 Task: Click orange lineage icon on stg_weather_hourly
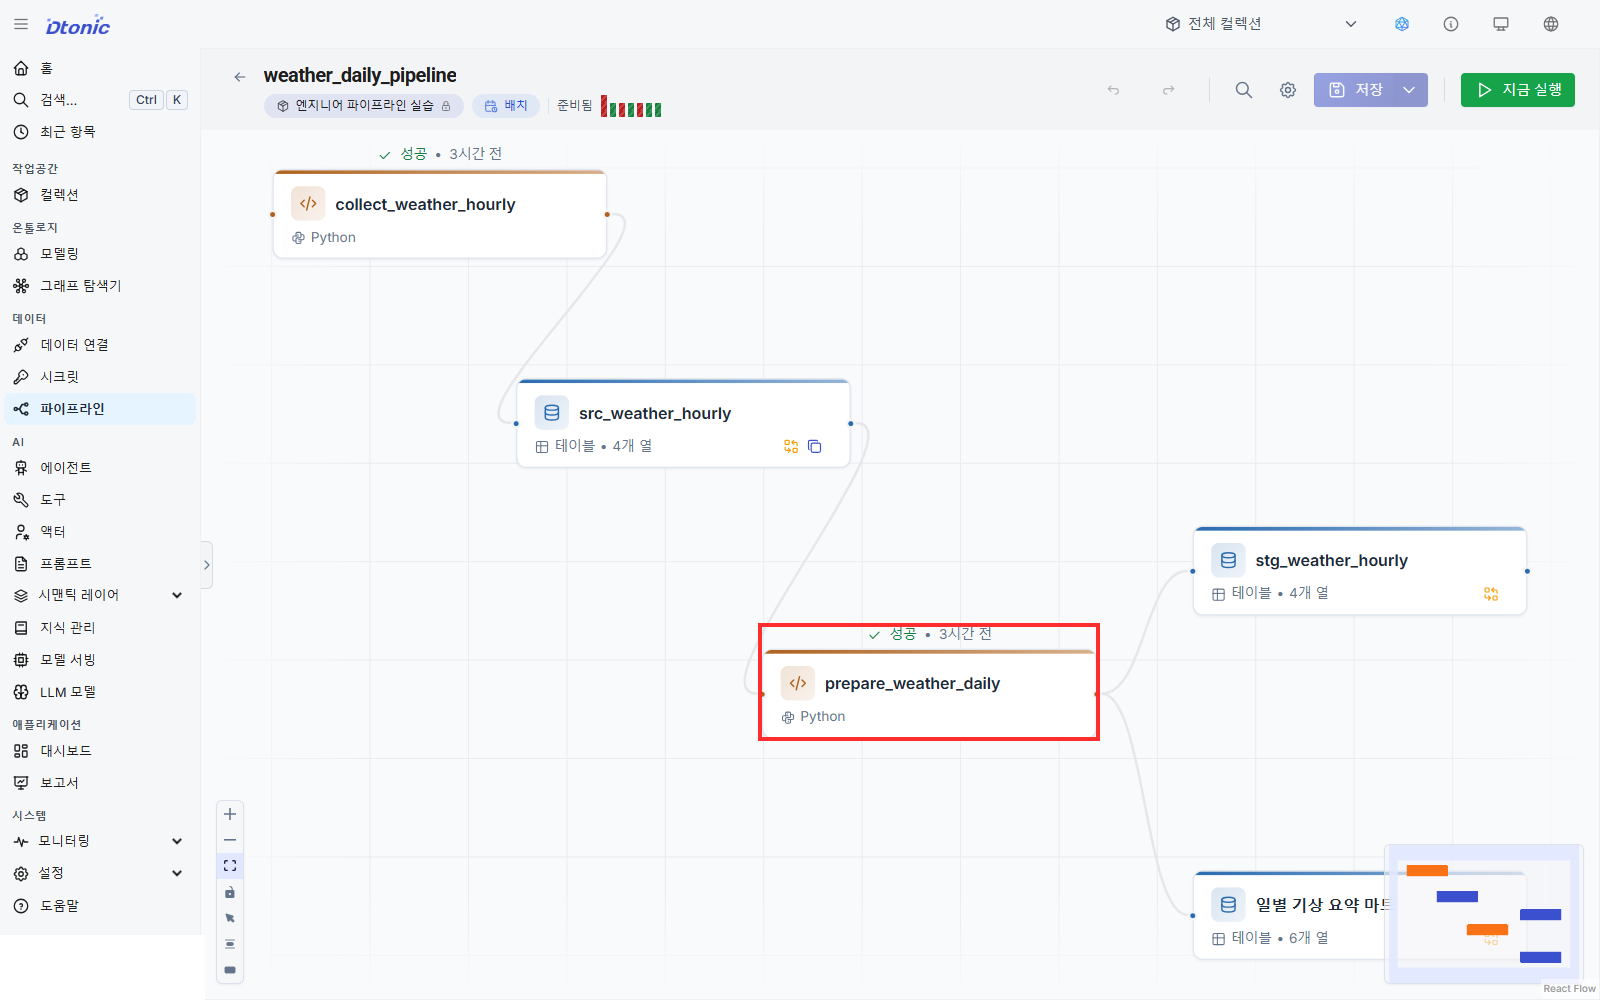(1491, 594)
